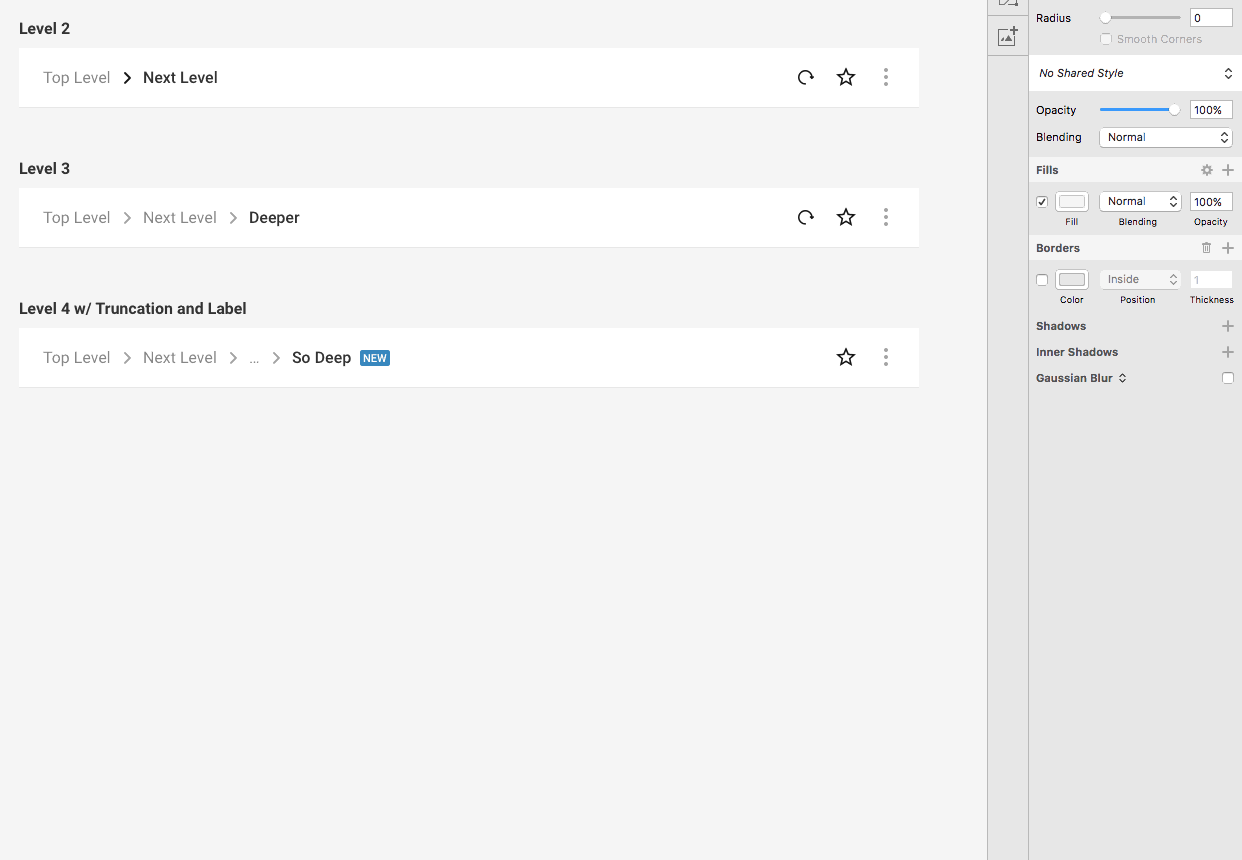This screenshot has width=1242, height=860.
Task: Click the refresh icon on the Level 2 breadcrumb
Action: tap(806, 77)
